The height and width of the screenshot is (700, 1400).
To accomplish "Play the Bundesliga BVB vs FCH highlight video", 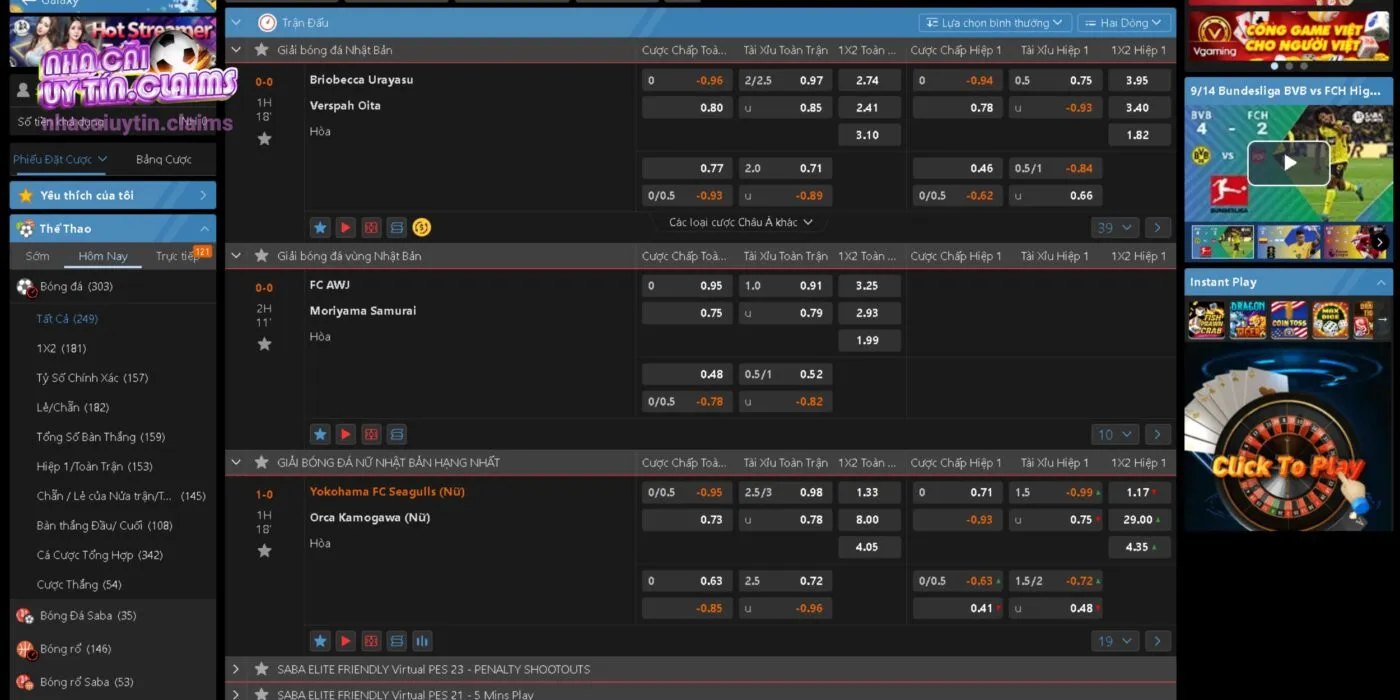I will [x=1288, y=163].
